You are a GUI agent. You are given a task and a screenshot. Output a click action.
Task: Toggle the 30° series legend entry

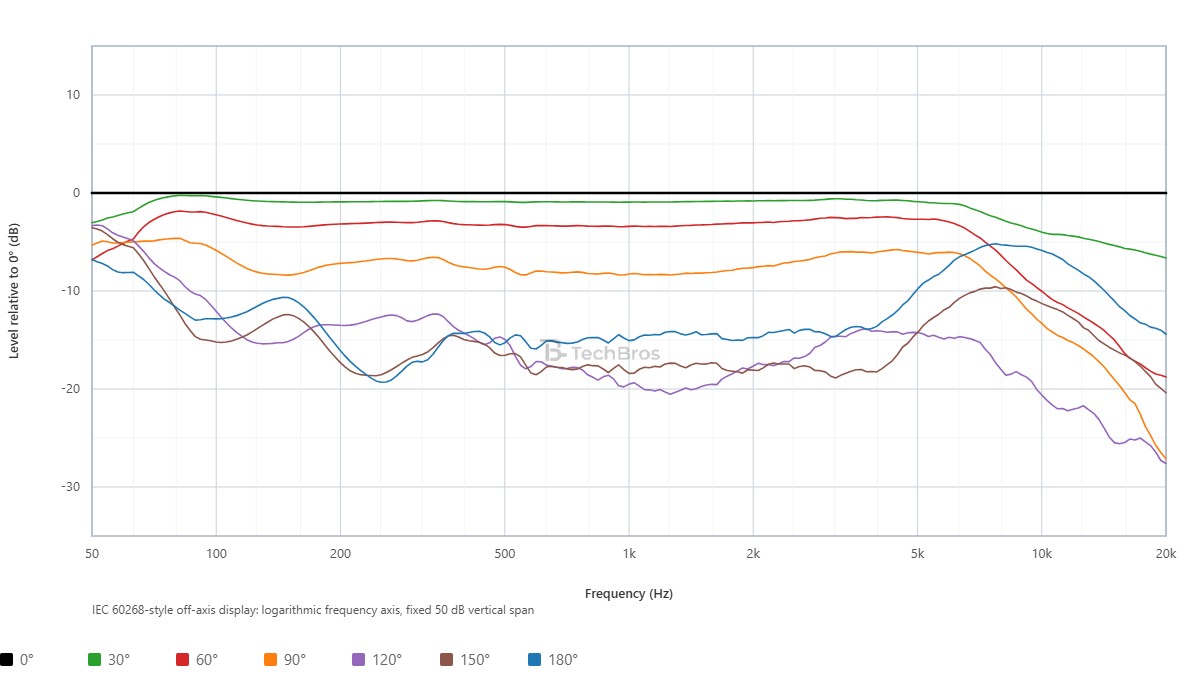pyautogui.click(x=110, y=659)
